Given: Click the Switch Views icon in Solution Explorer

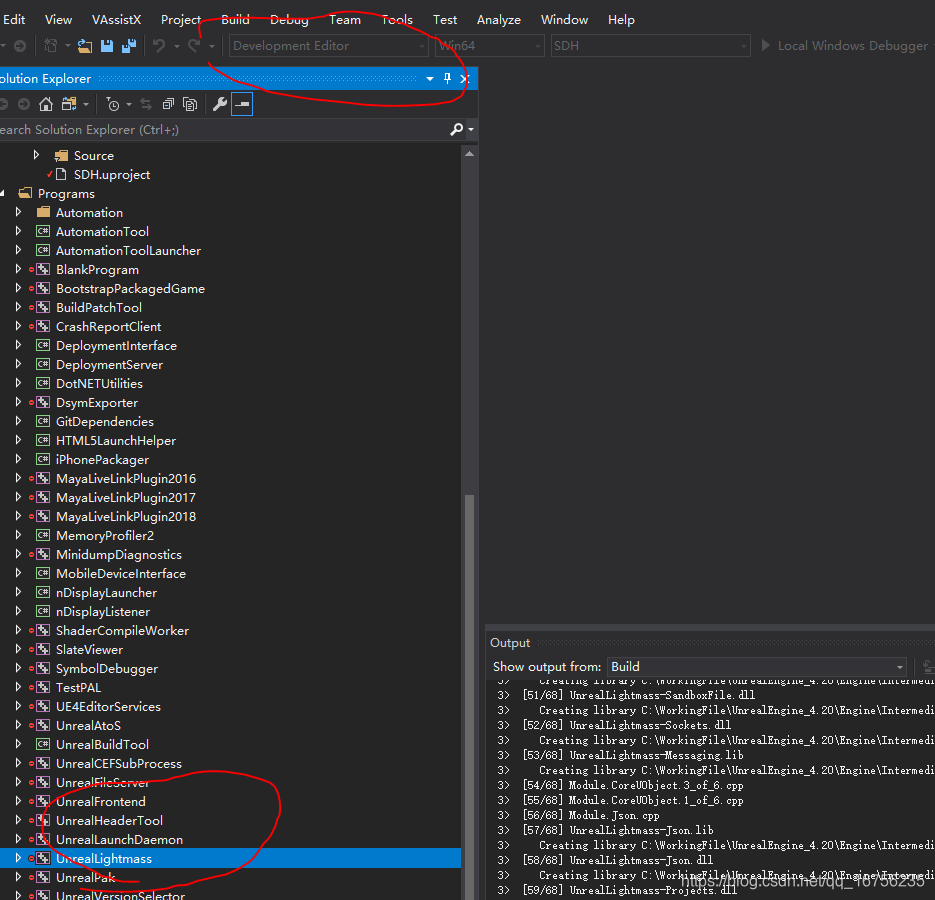Looking at the screenshot, I should [69, 104].
